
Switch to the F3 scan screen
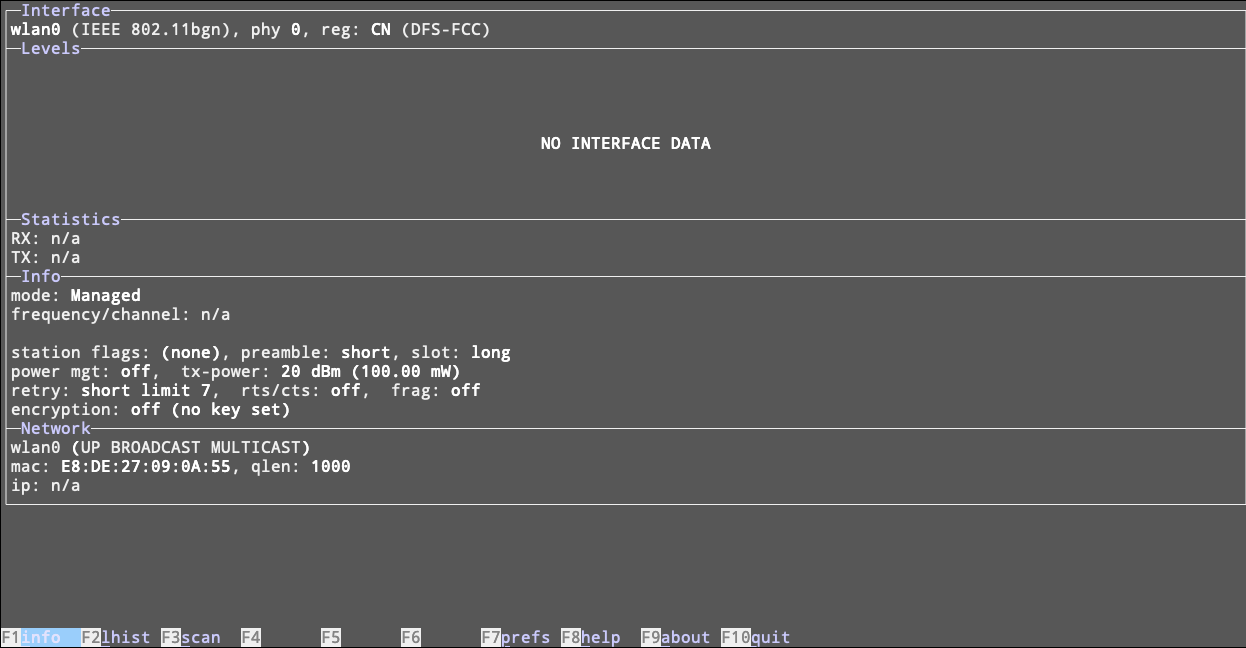191,637
